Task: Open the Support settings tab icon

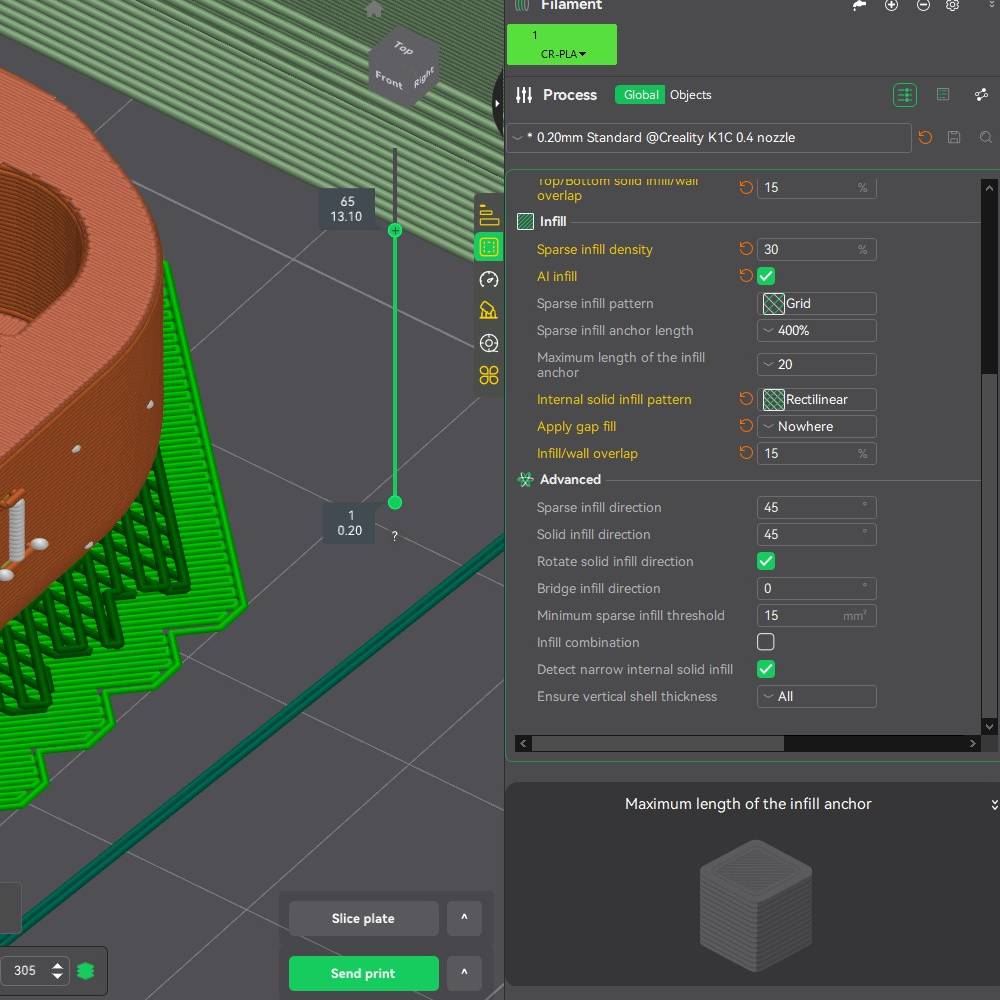Action: coord(489,310)
